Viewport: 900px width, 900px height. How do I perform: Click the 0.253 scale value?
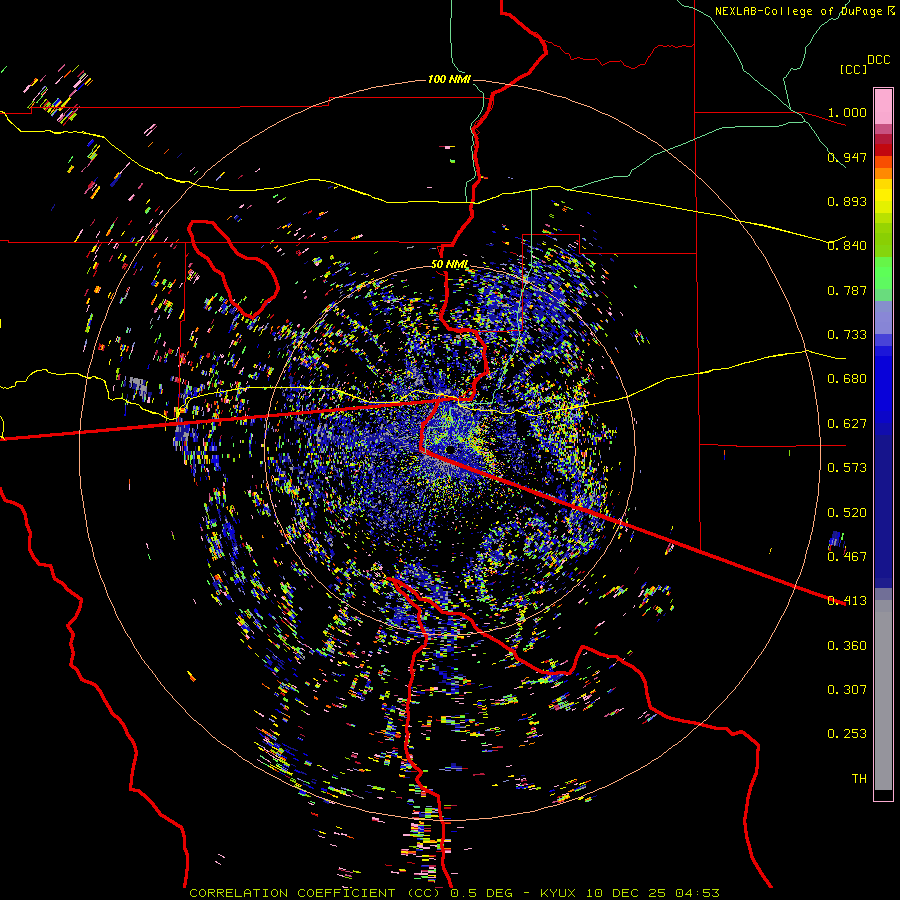click(x=847, y=734)
